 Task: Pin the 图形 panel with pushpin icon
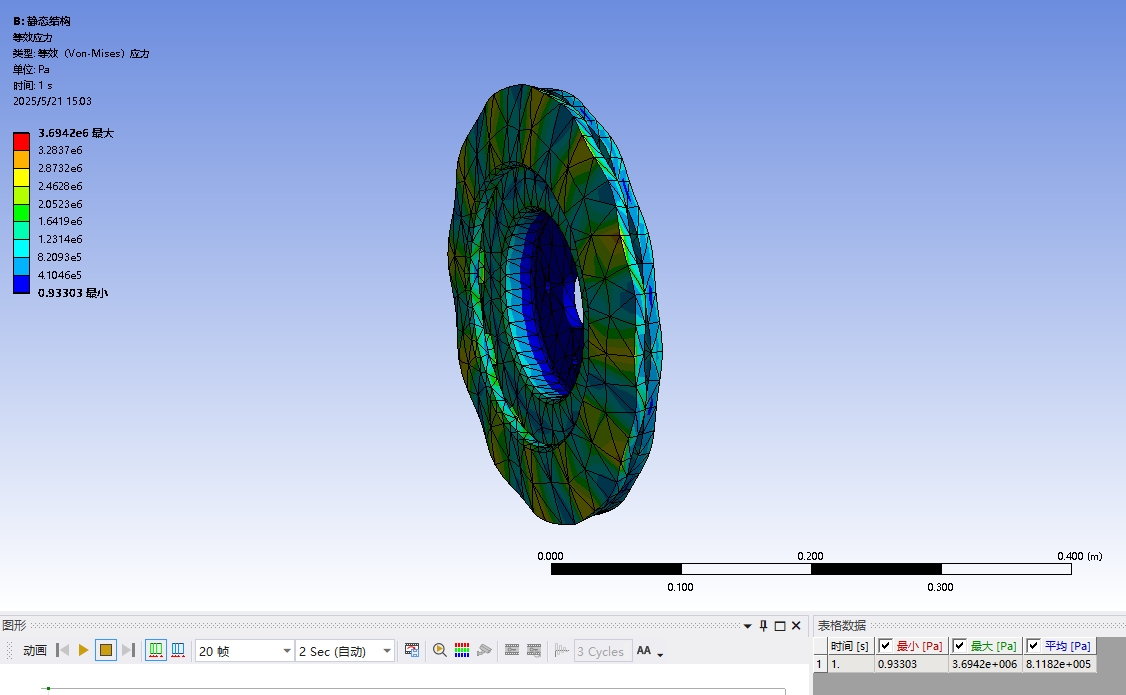(x=763, y=626)
